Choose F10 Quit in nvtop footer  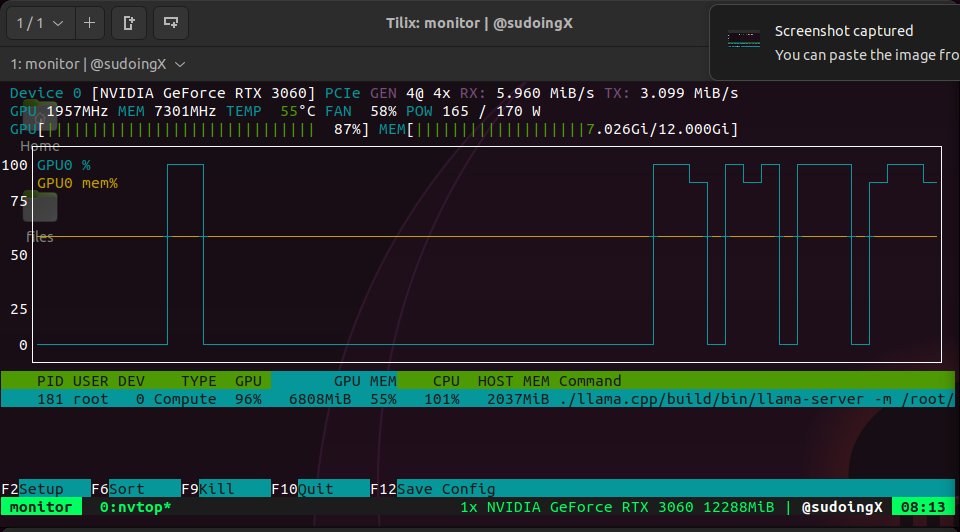pos(305,489)
